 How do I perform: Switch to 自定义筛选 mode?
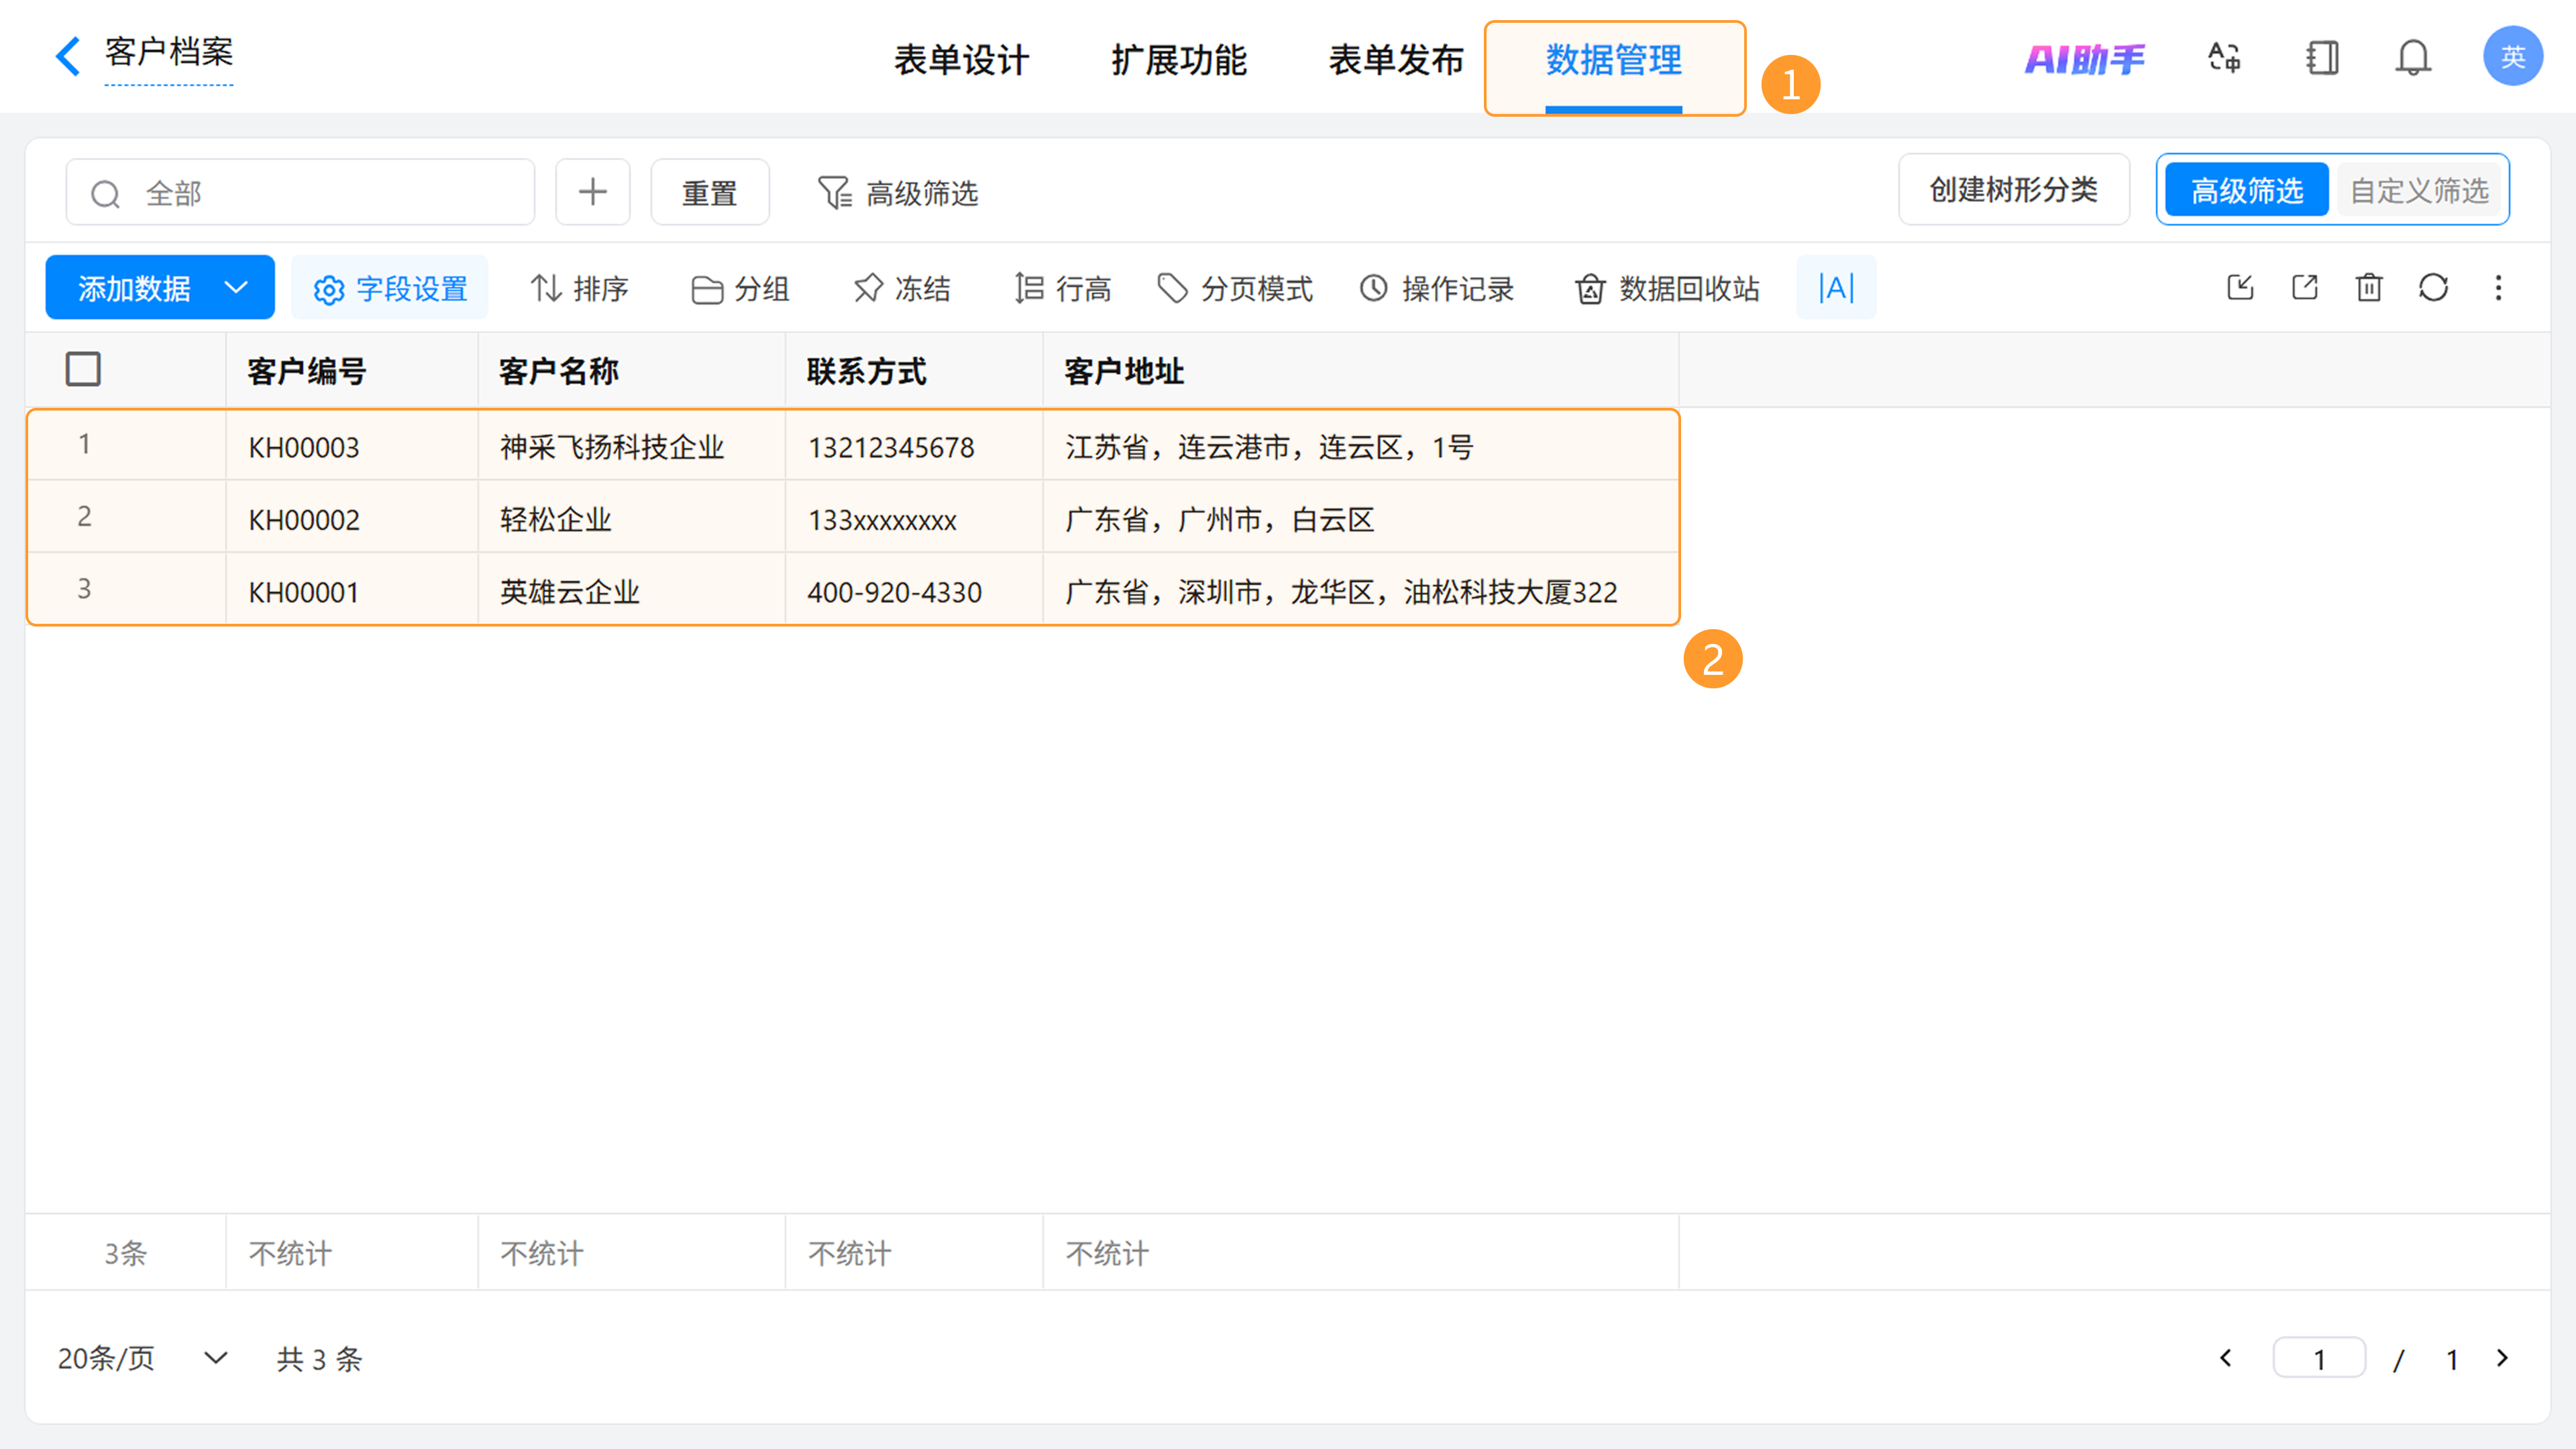coord(2418,190)
